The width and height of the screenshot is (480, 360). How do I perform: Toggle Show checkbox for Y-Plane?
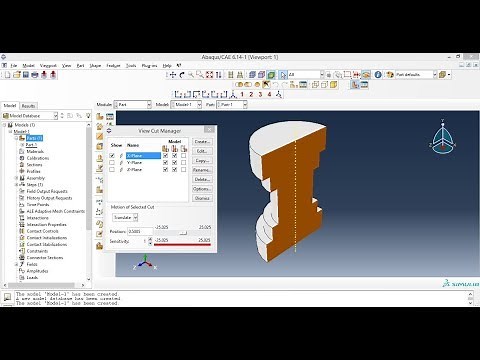(x=112, y=163)
